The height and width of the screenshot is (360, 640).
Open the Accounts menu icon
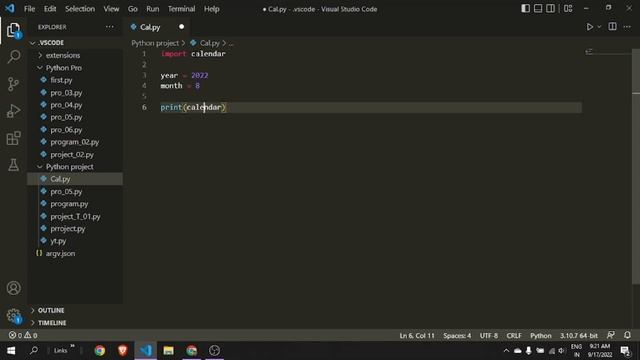[13, 288]
